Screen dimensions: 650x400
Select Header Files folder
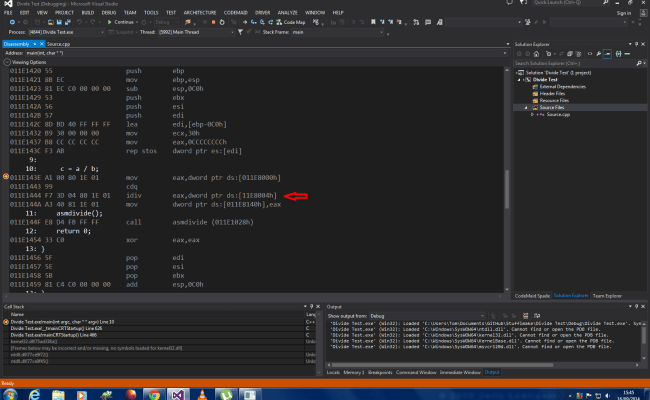pos(552,94)
